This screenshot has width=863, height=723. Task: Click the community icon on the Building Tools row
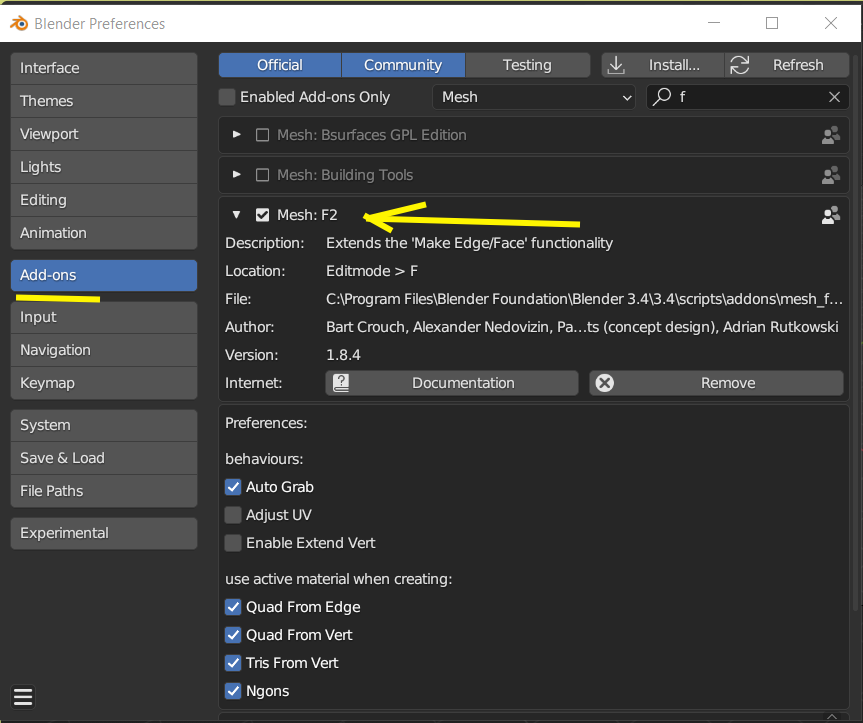(x=830, y=175)
